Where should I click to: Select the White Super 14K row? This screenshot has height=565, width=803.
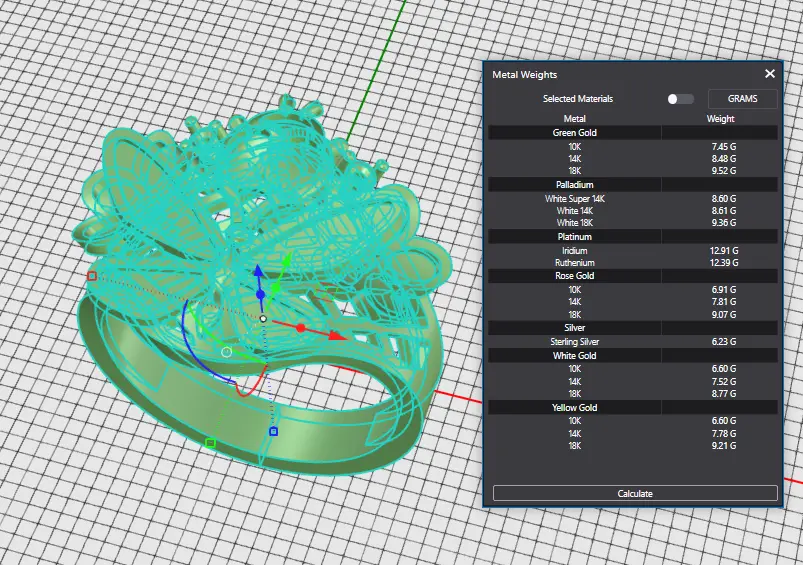633,199
